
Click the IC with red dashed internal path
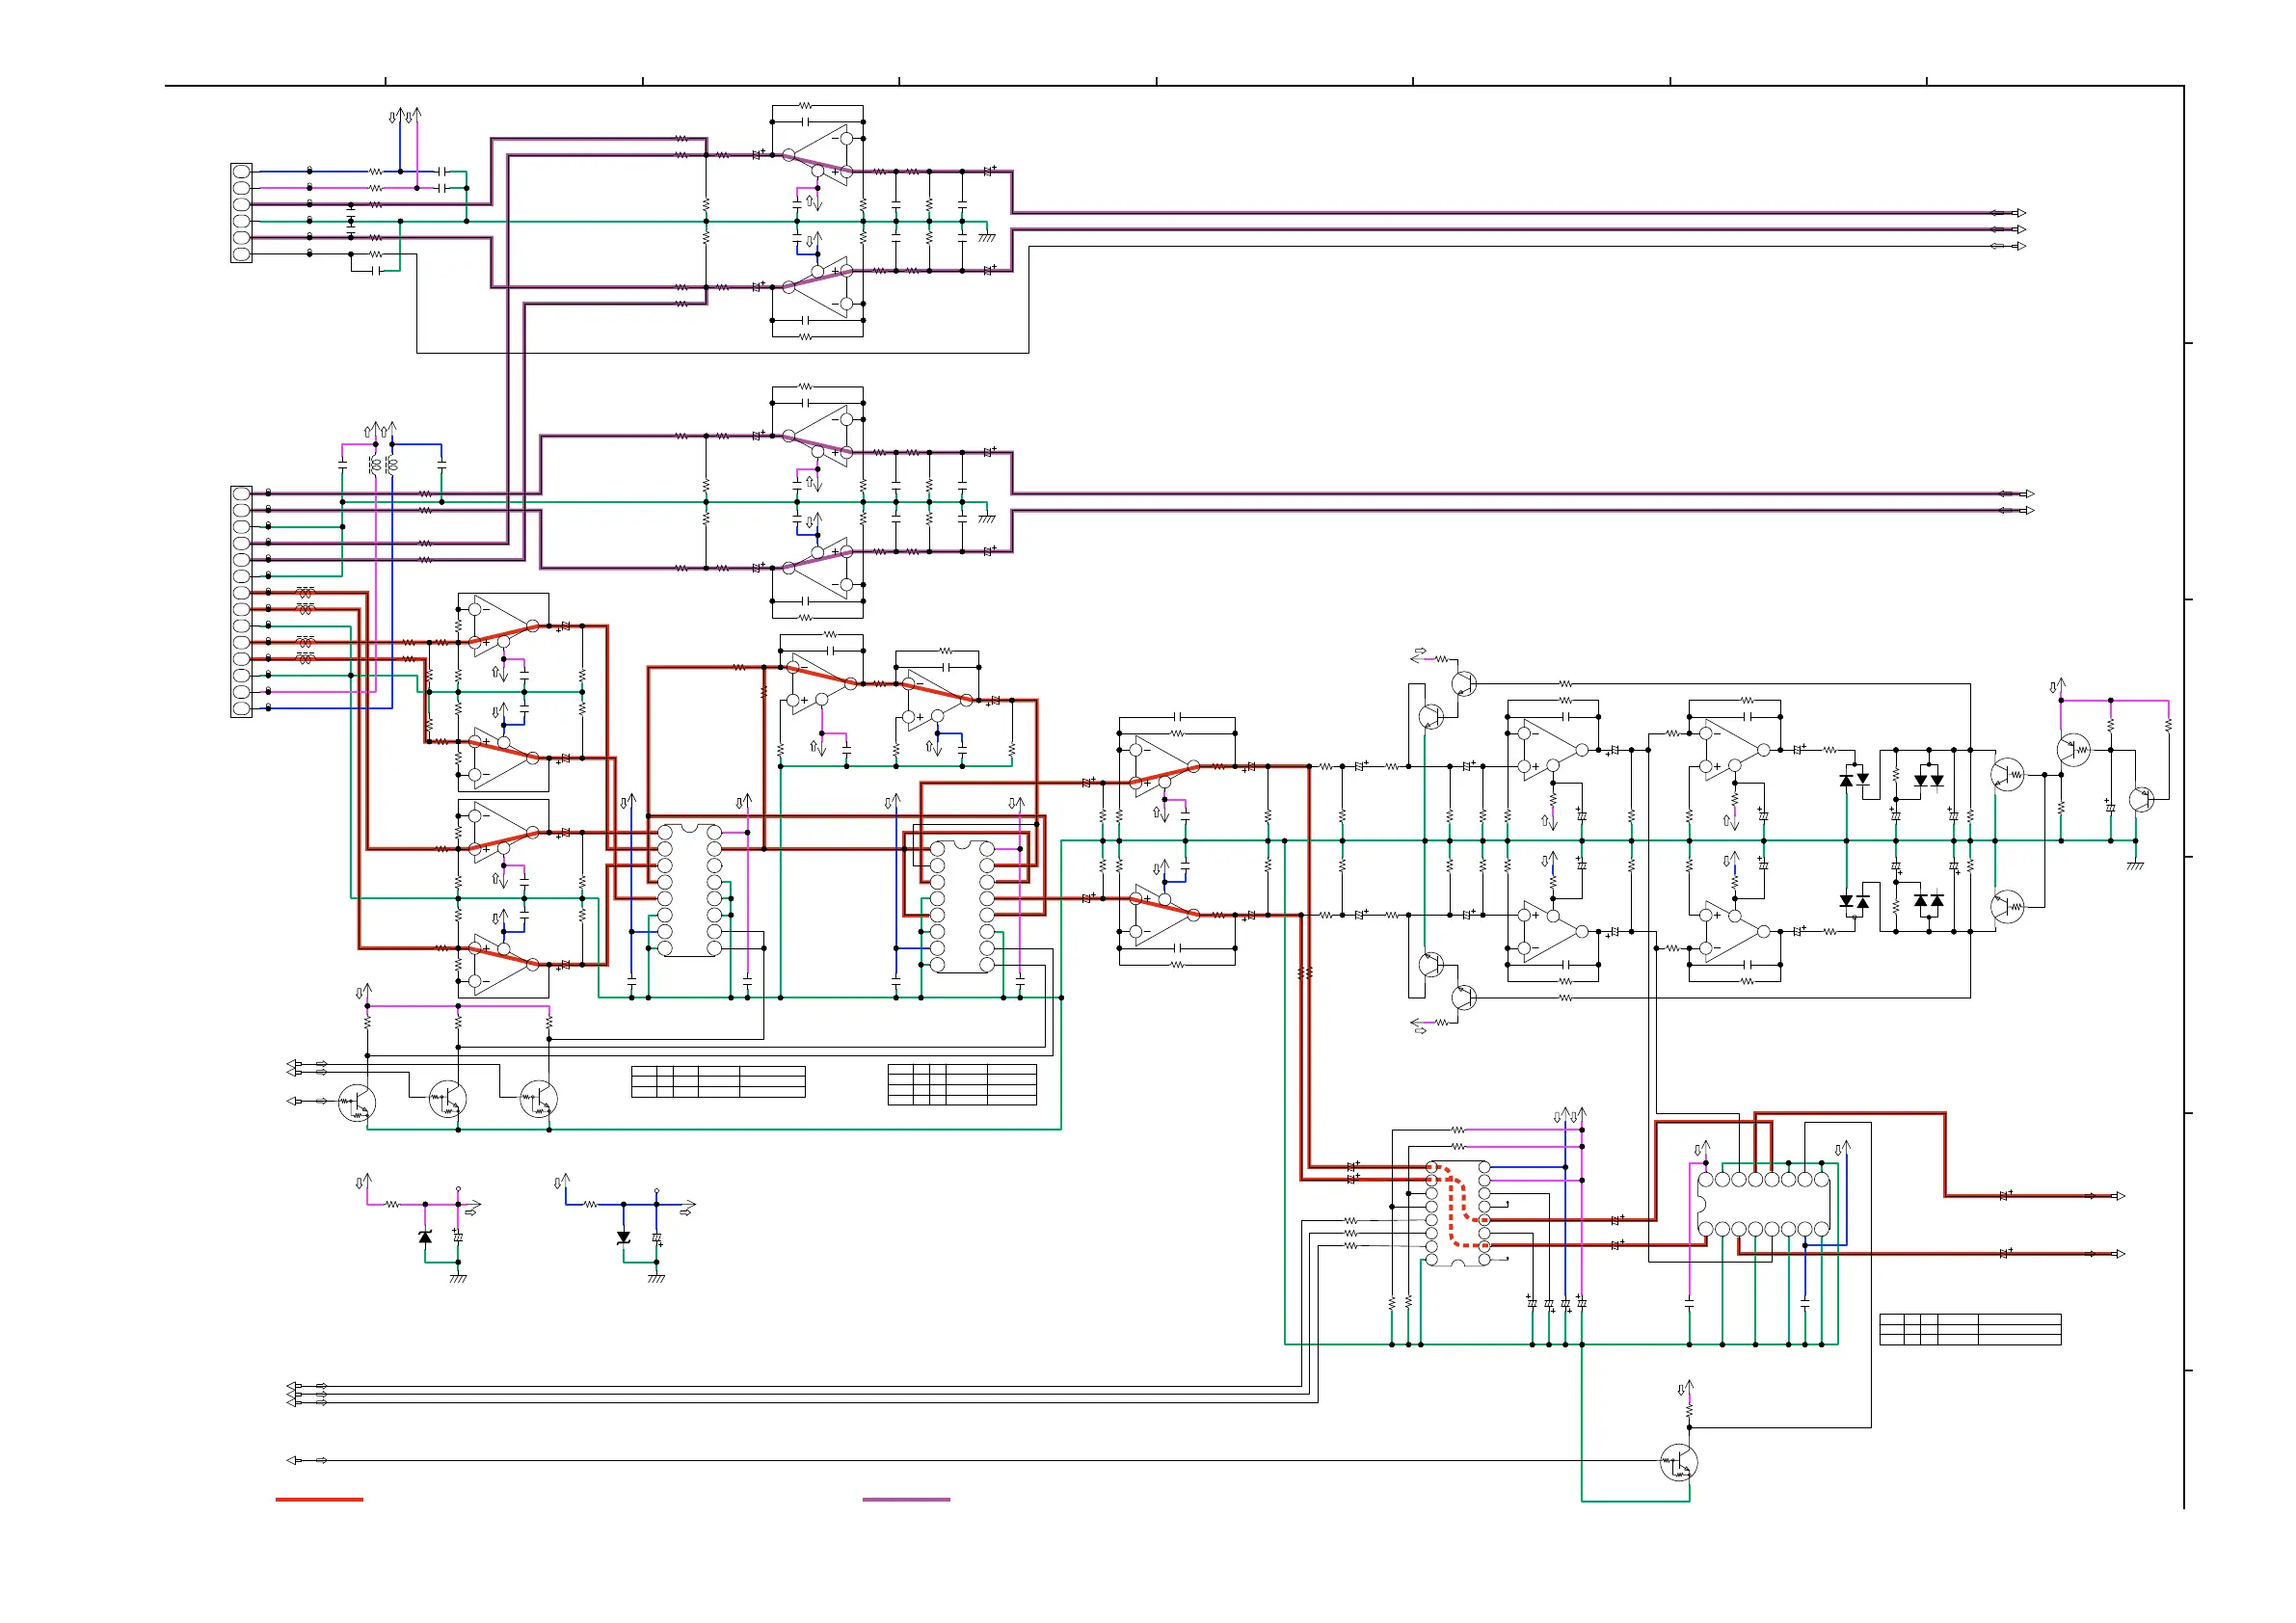pyautogui.click(x=1458, y=1214)
